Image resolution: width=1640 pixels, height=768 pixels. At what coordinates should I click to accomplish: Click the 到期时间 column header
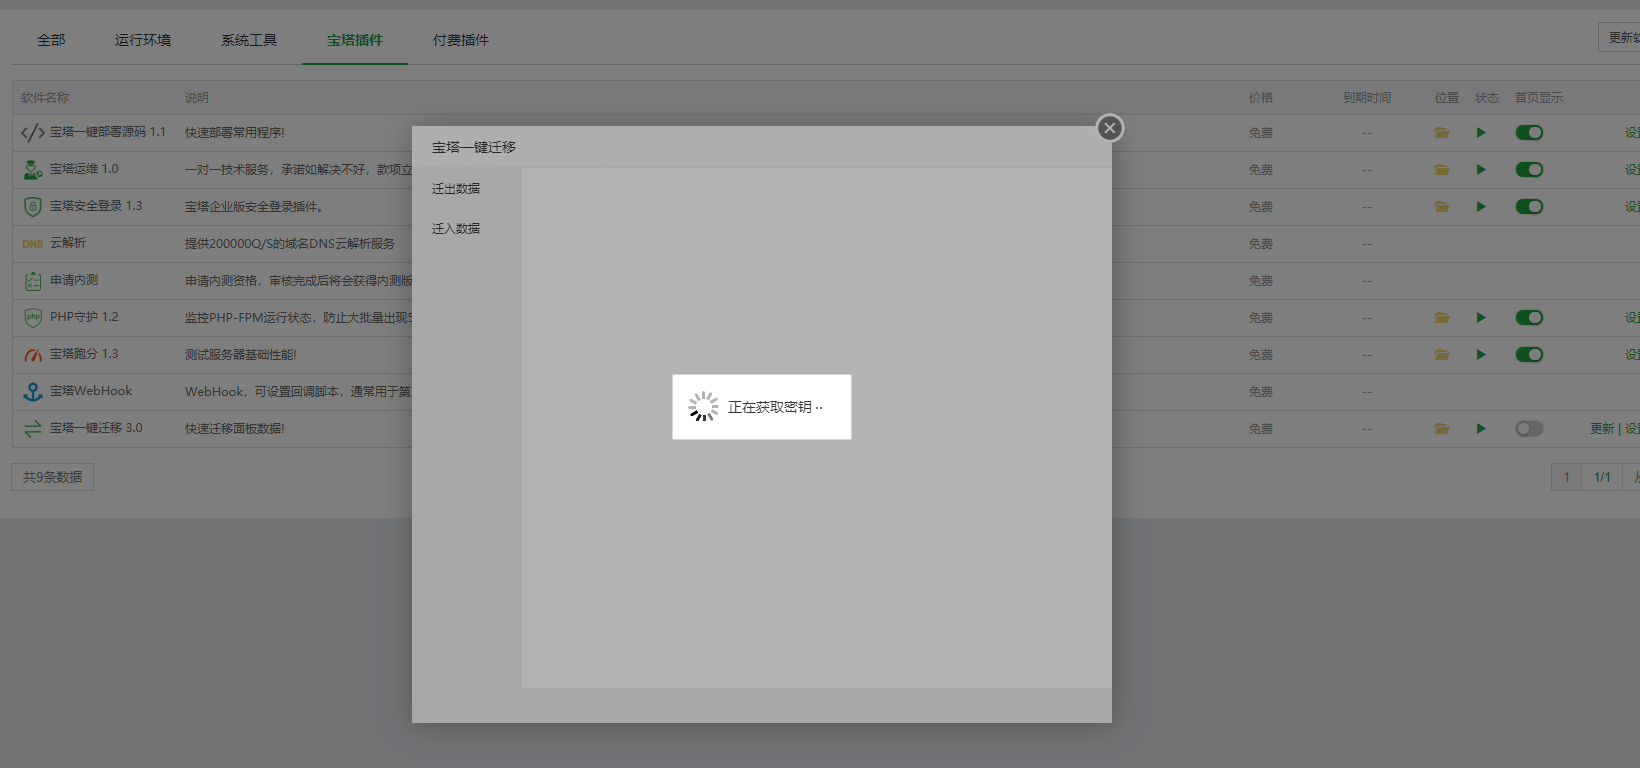(x=1367, y=98)
